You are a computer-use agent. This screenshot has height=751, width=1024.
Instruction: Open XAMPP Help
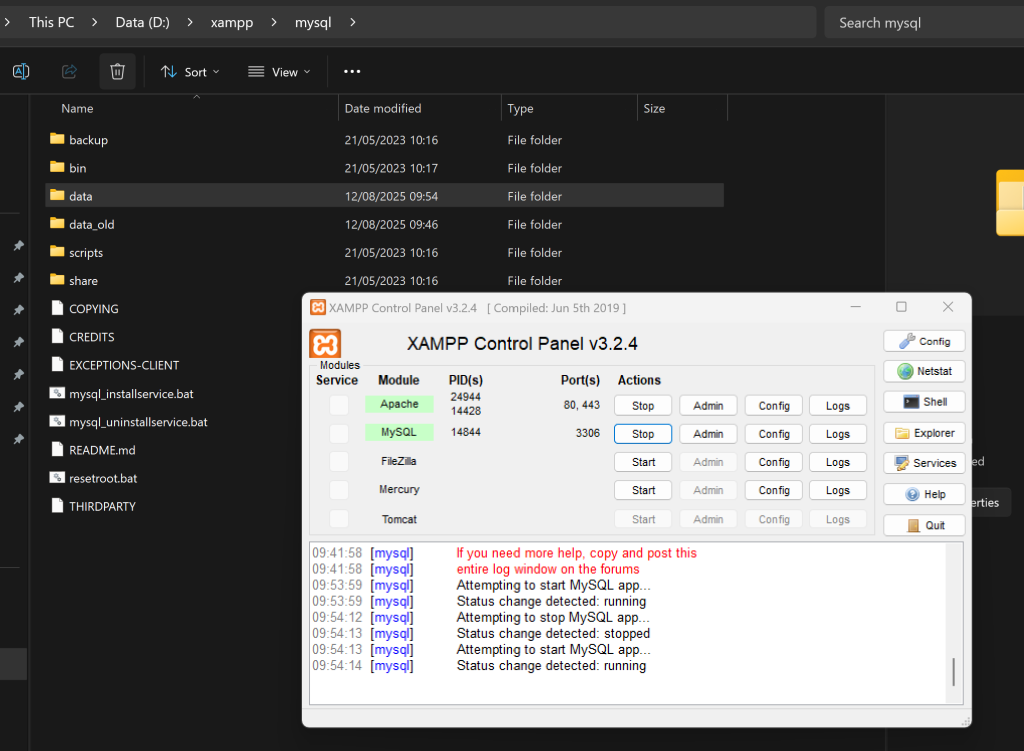click(x=924, y=494)
